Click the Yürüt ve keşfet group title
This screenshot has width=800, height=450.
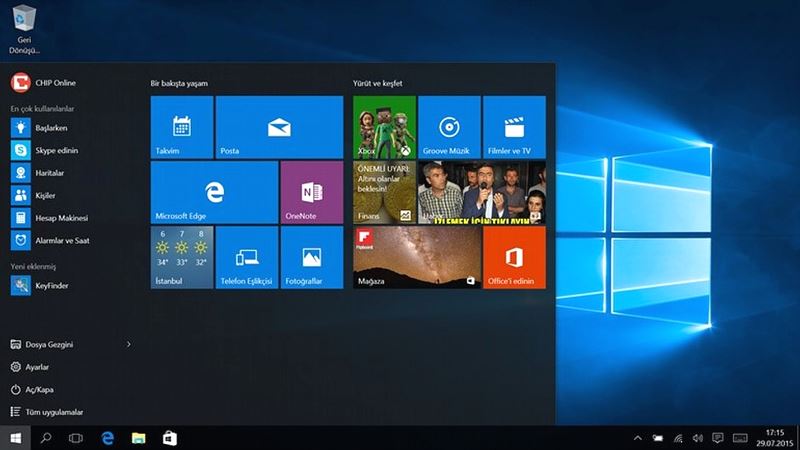click(378, 83)
